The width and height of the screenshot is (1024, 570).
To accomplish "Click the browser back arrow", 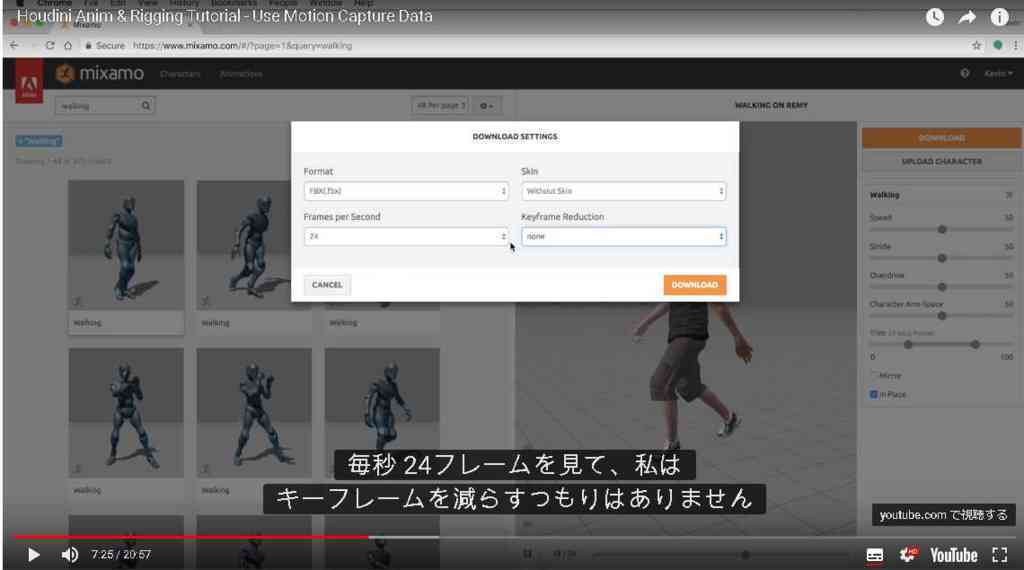I will pyautogui.click(x=14, y=46).
